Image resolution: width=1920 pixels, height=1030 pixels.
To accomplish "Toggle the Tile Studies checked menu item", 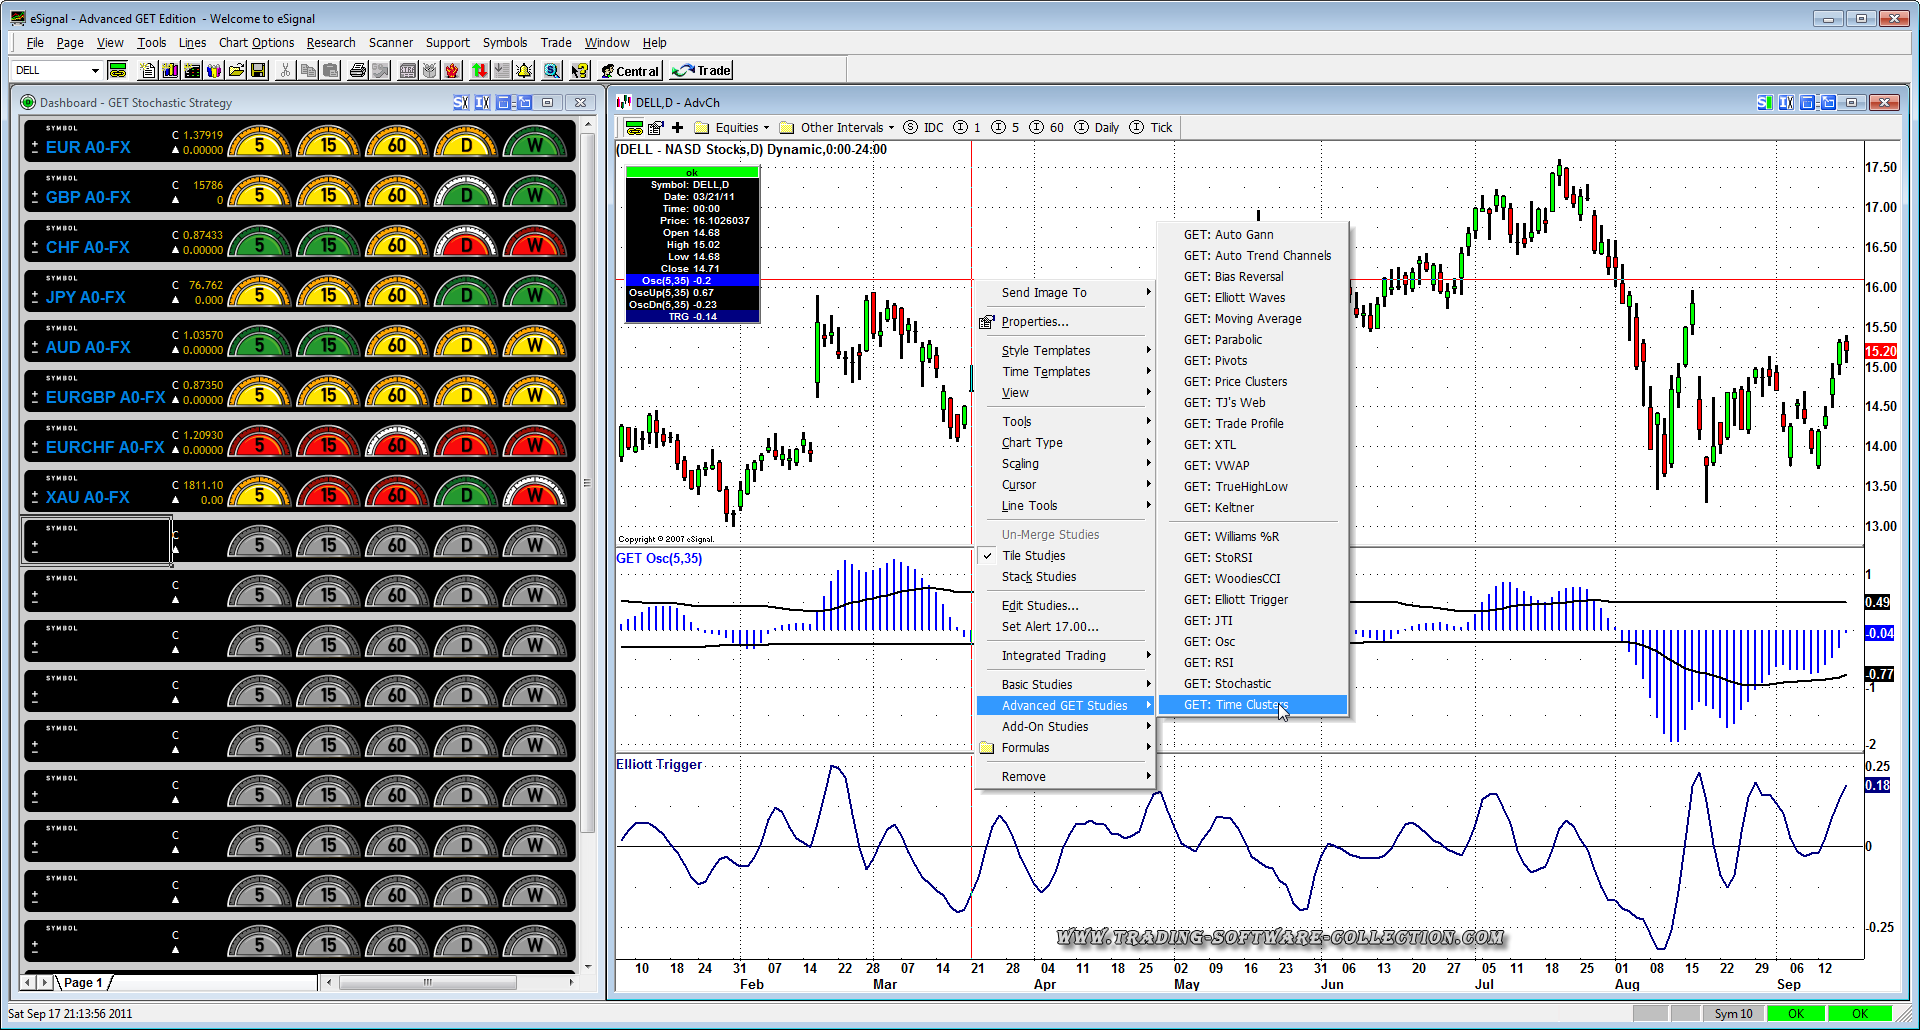I will (x=1033, y=556).
